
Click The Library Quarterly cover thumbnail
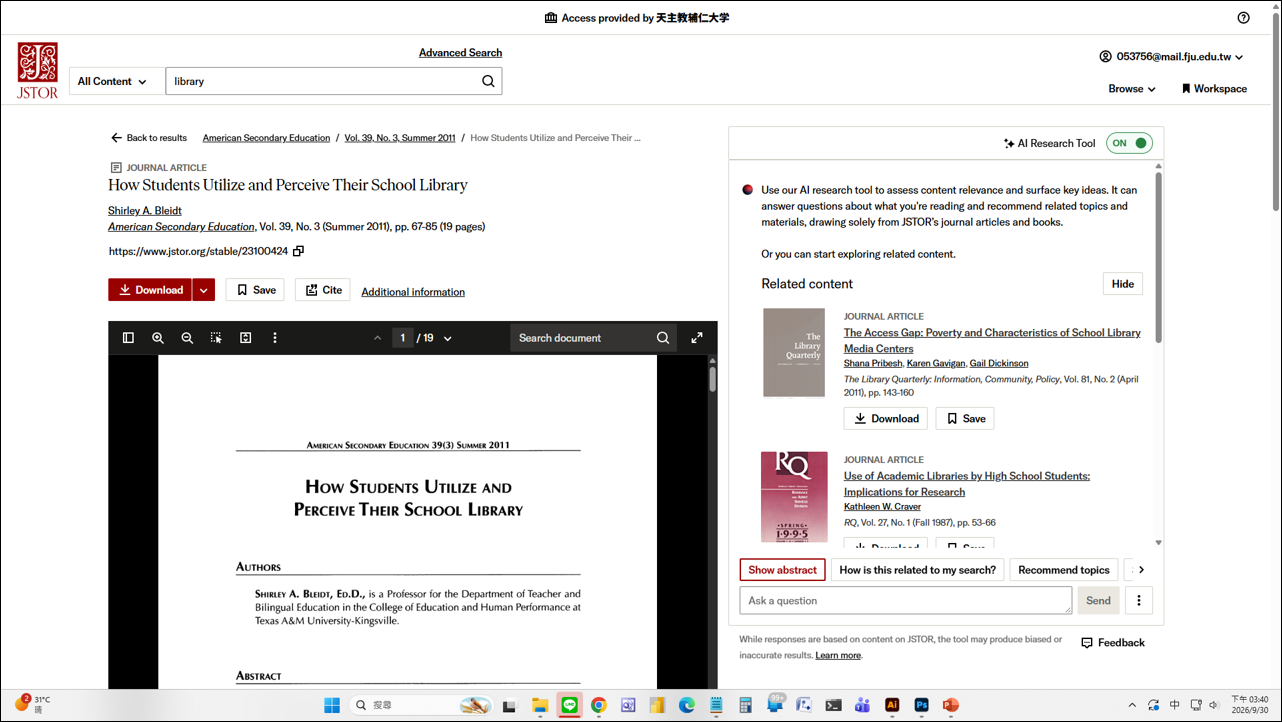click(x=794, y=352)
